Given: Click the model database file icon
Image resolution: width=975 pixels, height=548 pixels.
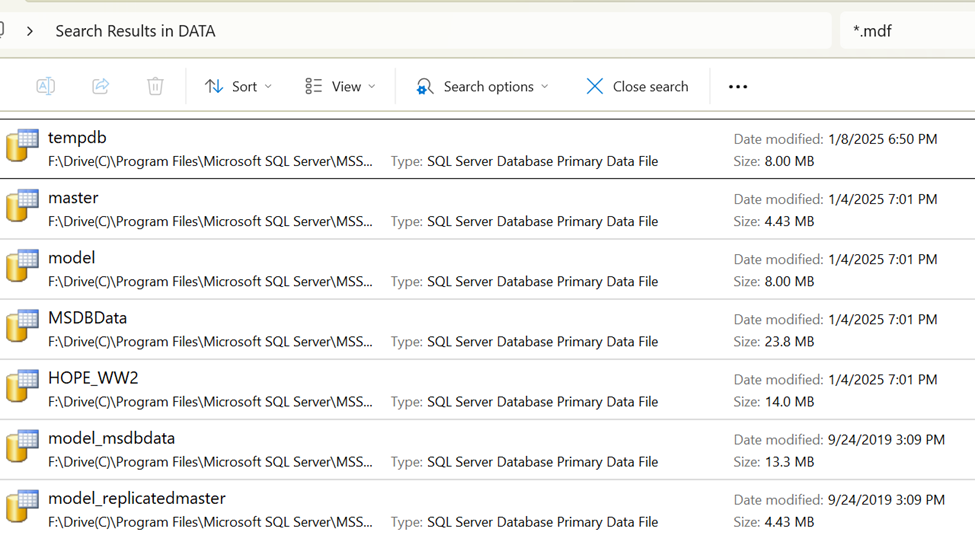Looking at the screenshot, I should click(x=22, y=266).
